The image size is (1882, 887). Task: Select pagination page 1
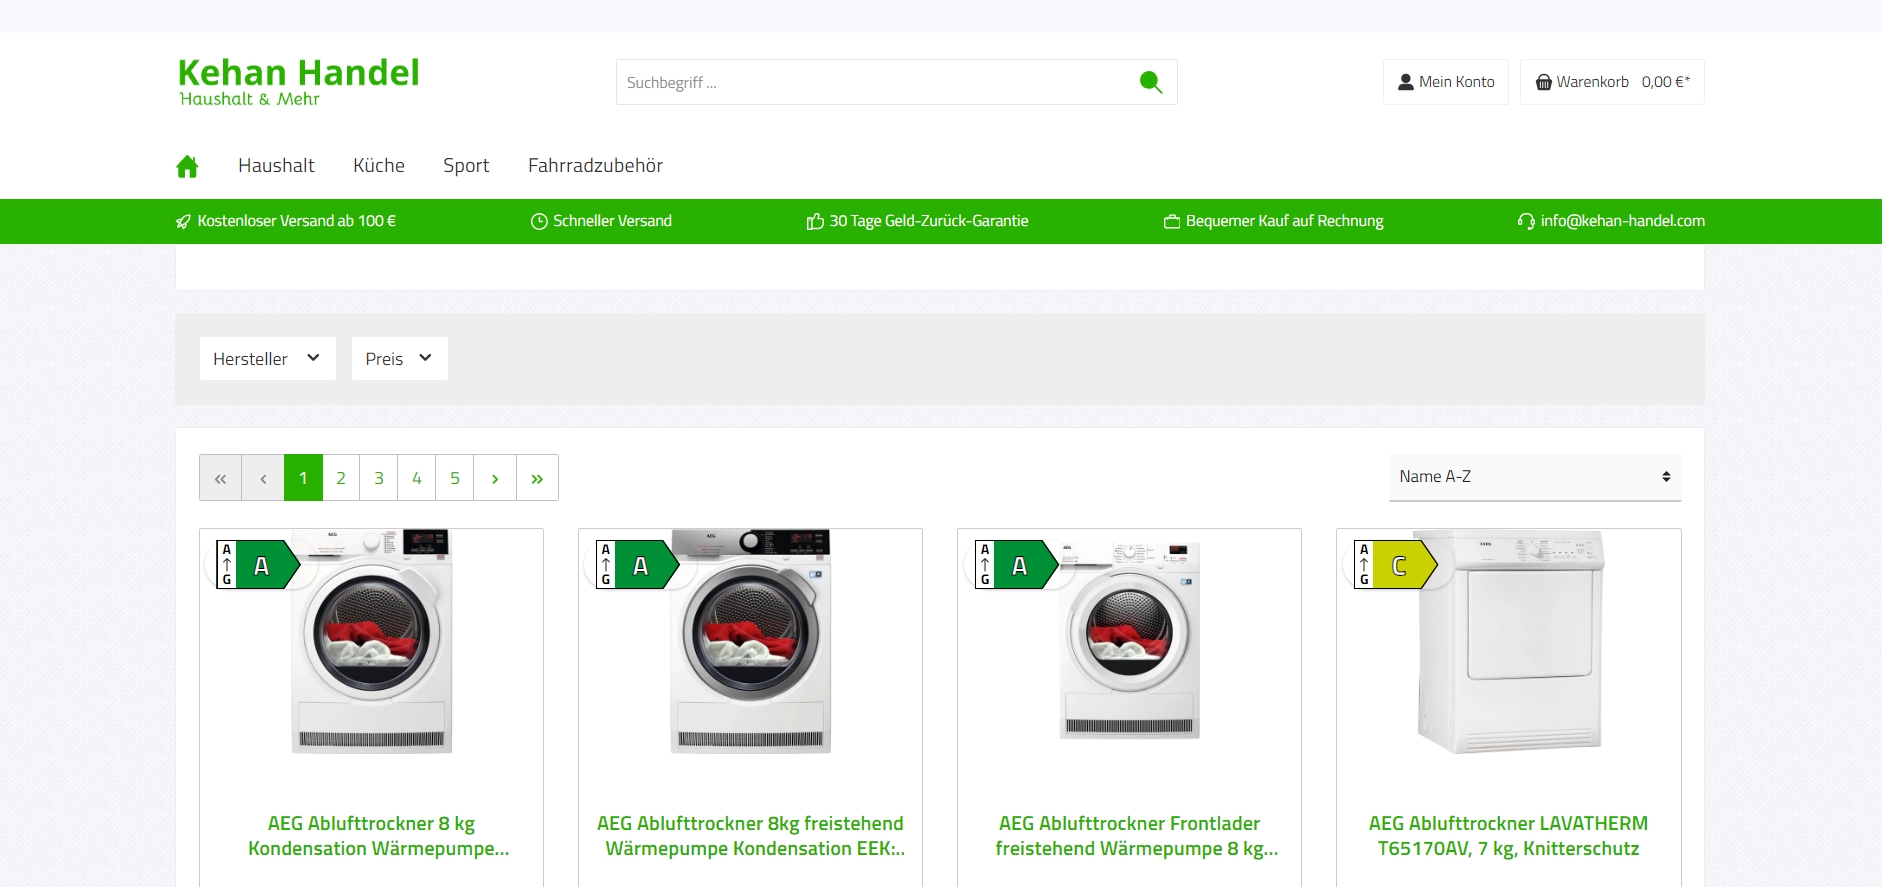303,478
